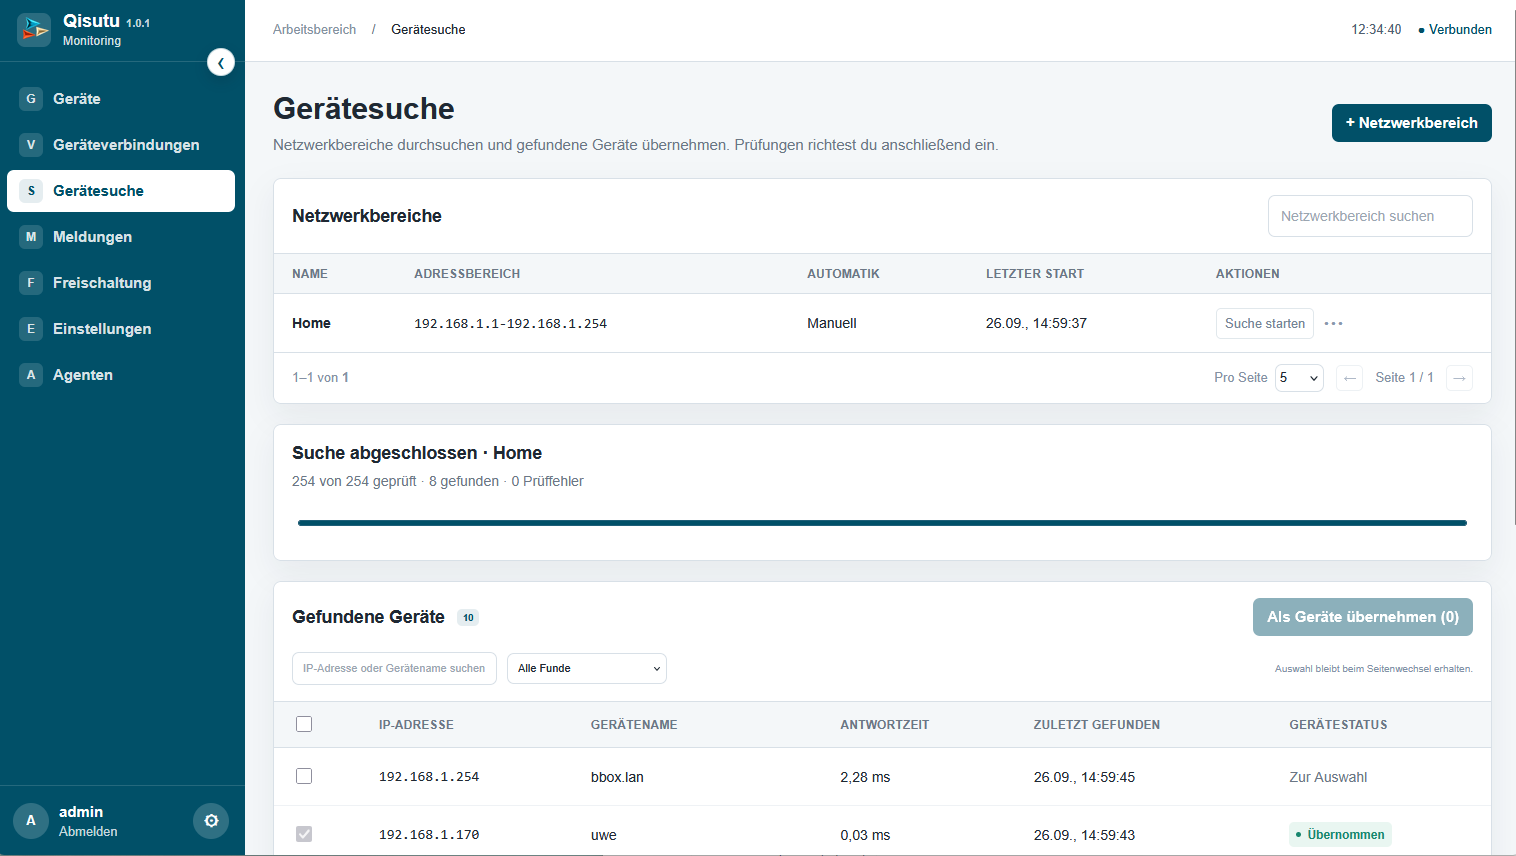
Task: Add a new Netzwerkbereich
Action: pyautogui.click(x=1411, y=123)
